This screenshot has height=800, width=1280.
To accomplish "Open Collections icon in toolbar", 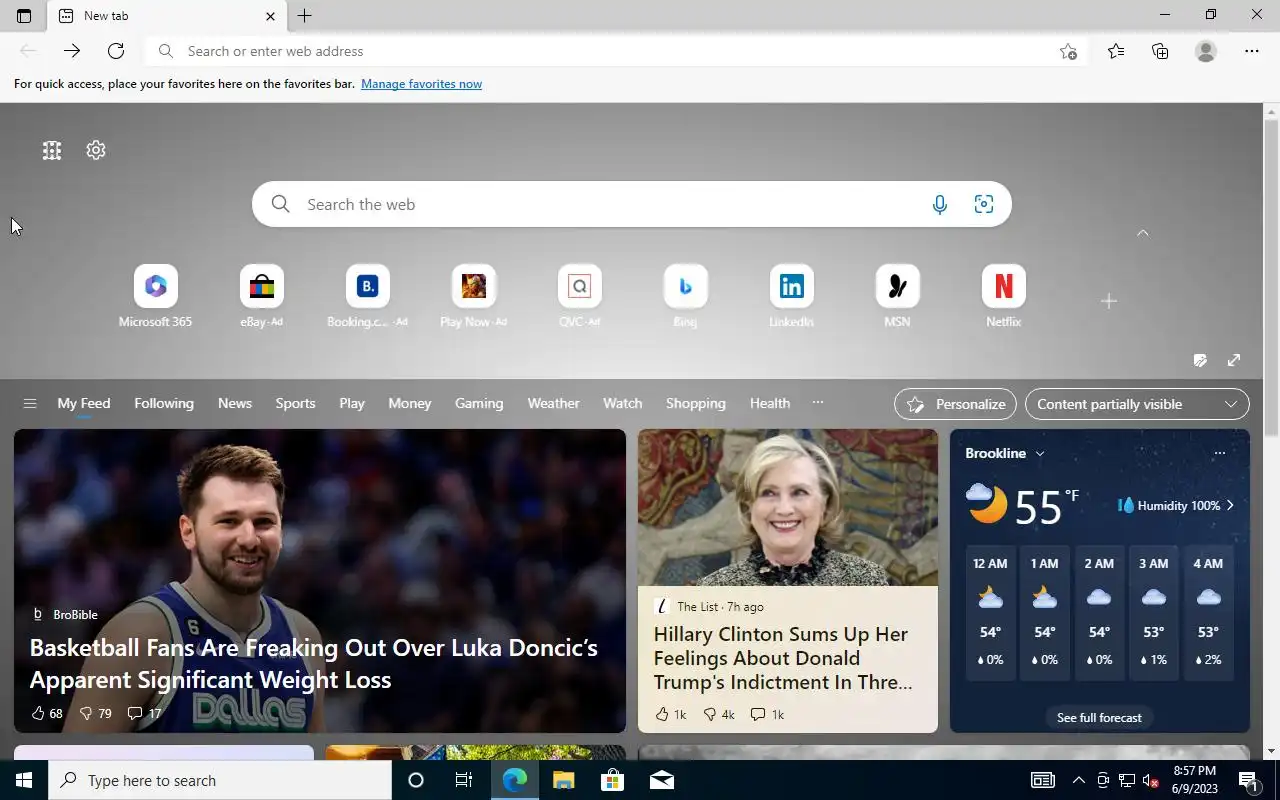I will (1160, 51).
